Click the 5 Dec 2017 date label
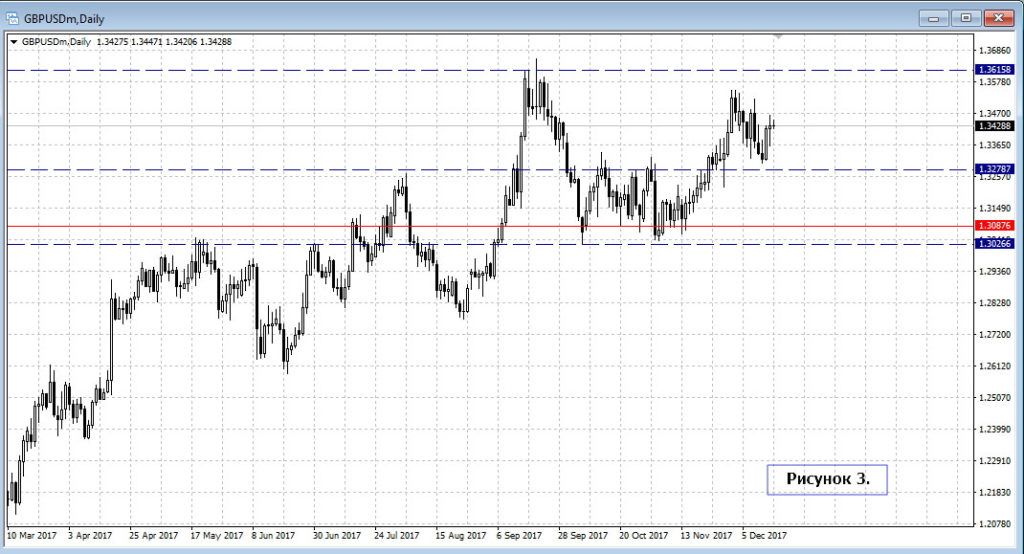Screen dimensions: 1024x554 [765, 535]
